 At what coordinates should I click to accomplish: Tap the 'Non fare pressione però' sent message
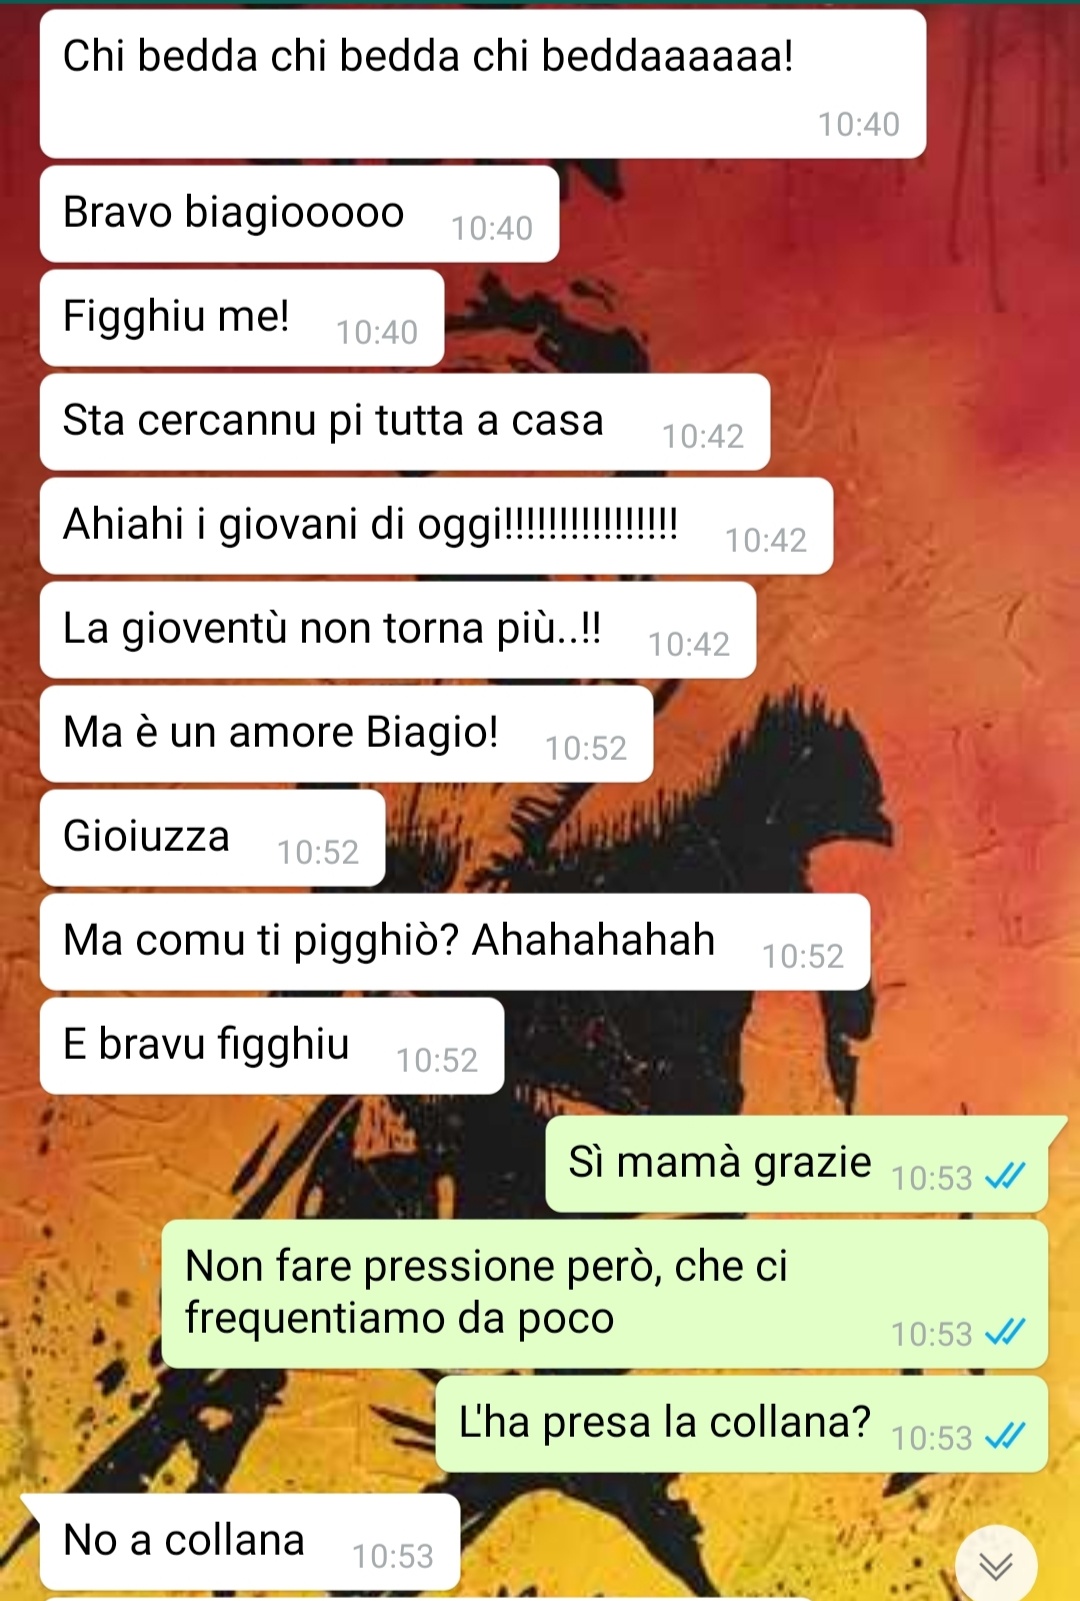605,1294
